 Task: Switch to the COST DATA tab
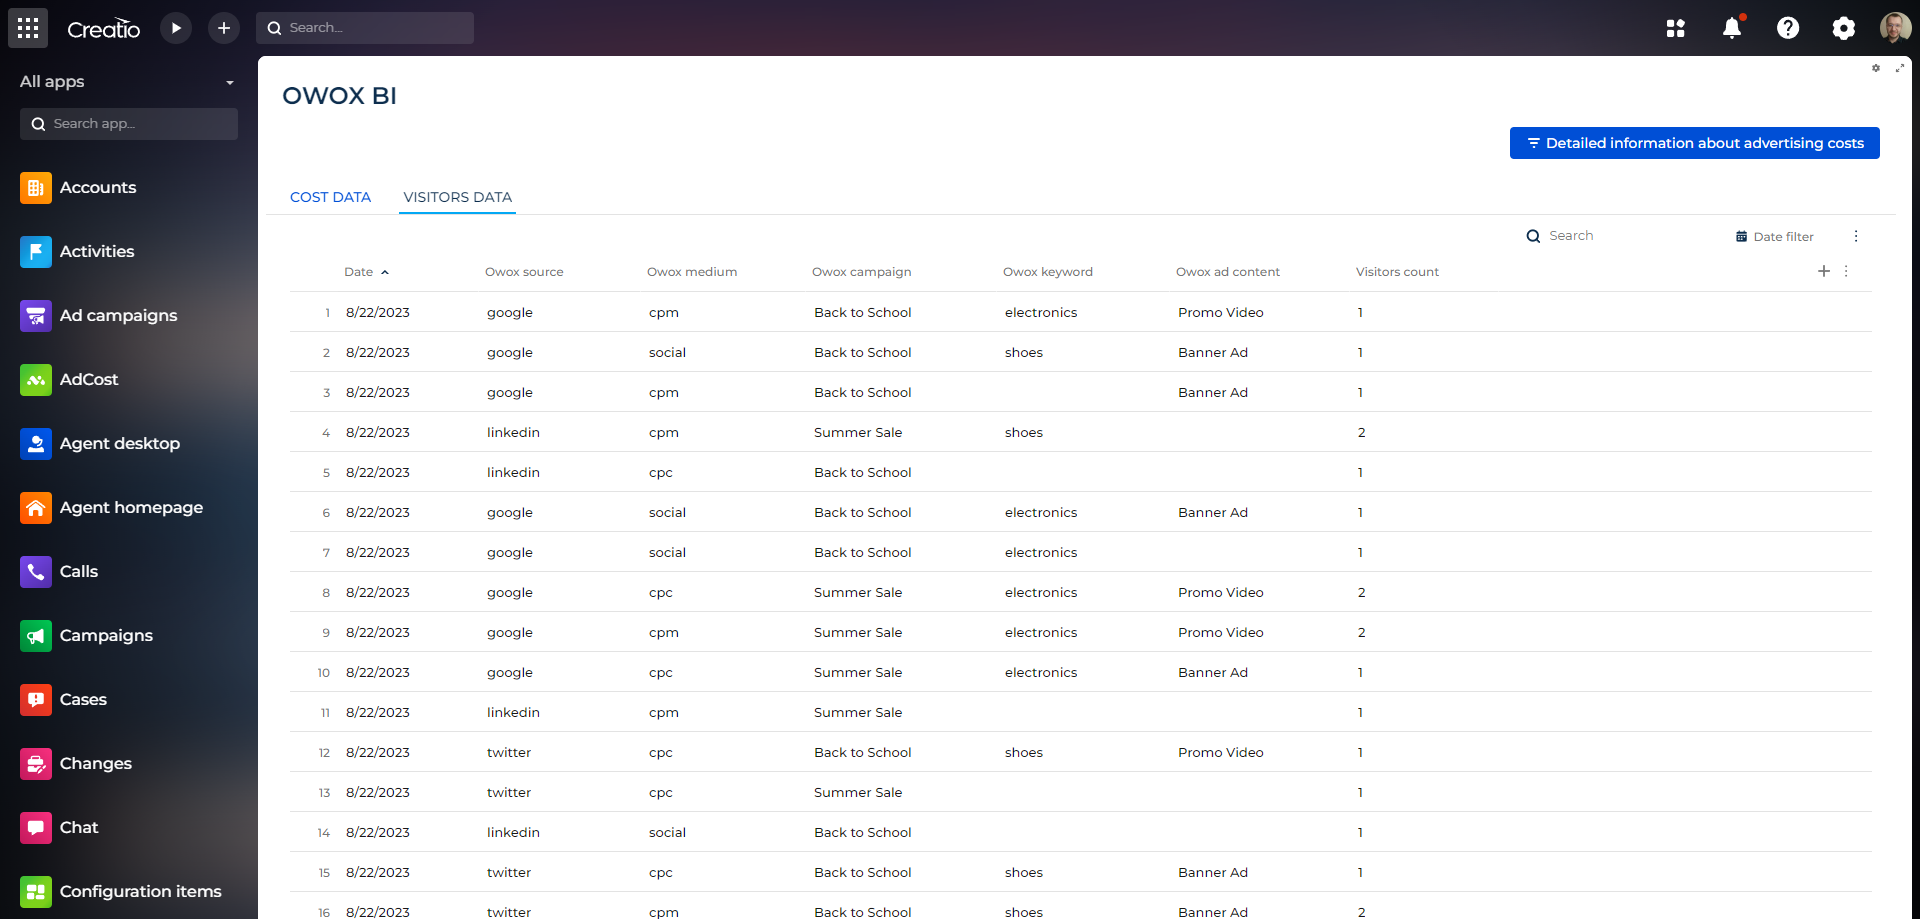tap(330, 197)
